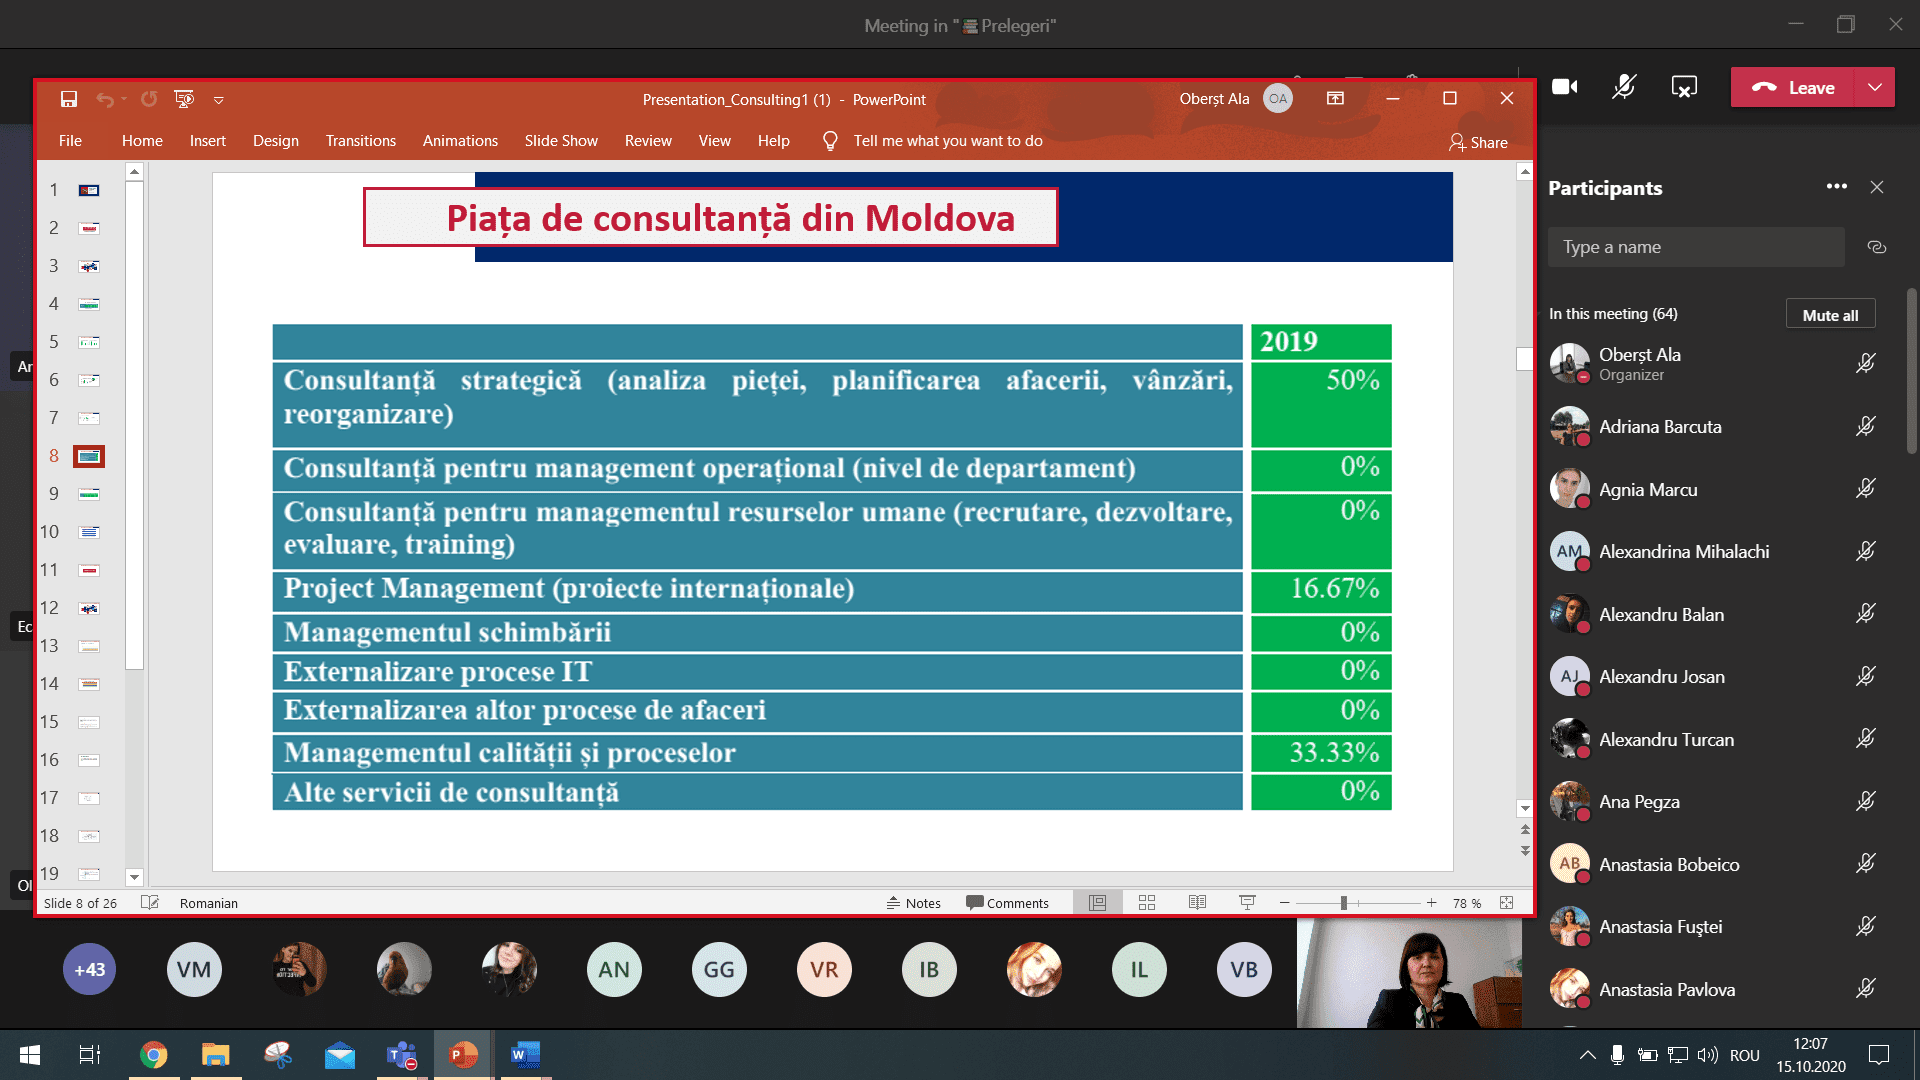Open the Insert tab
This screenshot has width=1920, height=1080.
point(208,141)
